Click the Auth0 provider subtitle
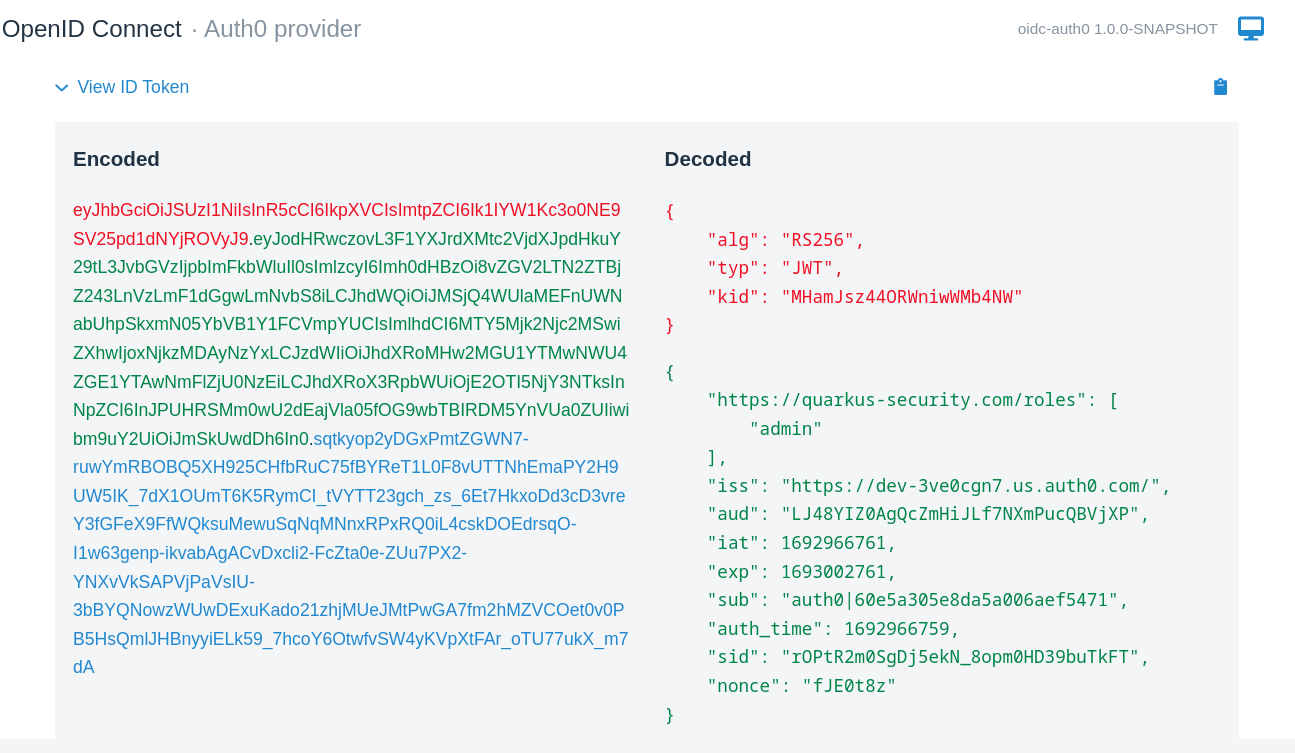1295x753 pixels. 282,29
